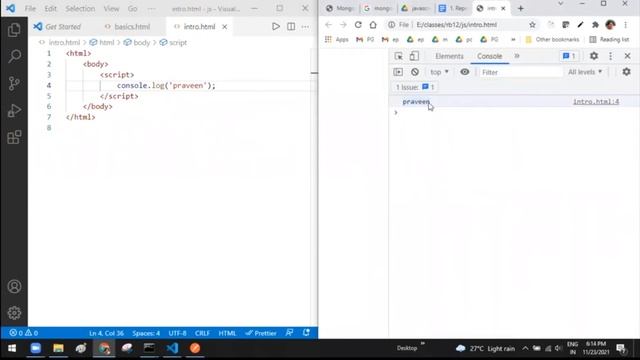This screenshot has height=360, width=640.
Task: Change language mode via HTML
Action: 227,333
